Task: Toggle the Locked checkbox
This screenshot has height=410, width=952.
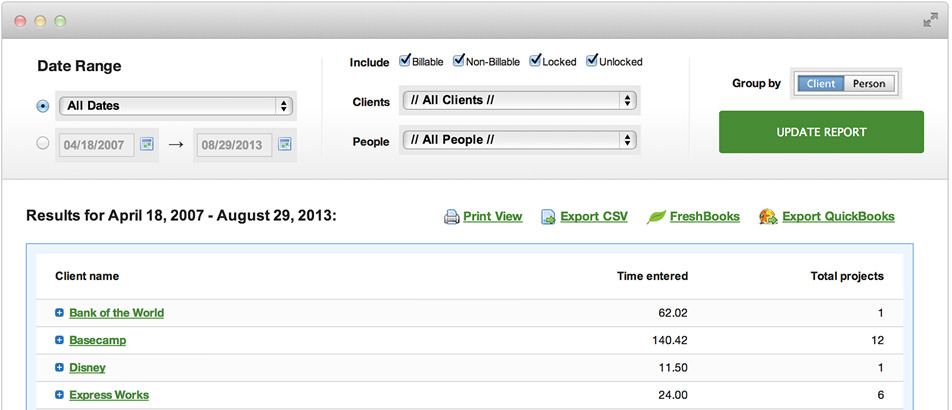Action: click(535, 60)
